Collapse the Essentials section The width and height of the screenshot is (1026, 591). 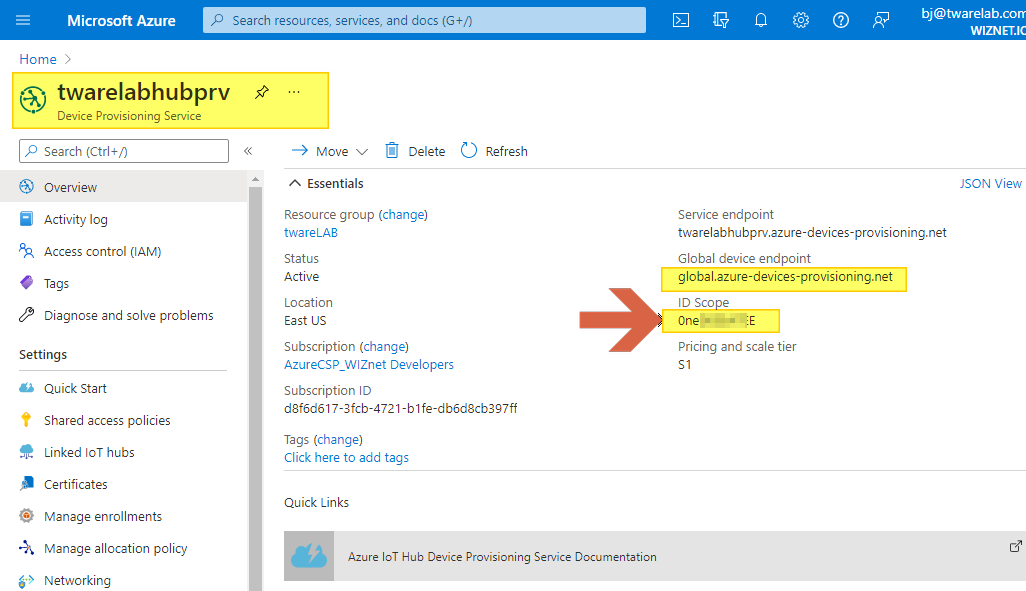326,183
